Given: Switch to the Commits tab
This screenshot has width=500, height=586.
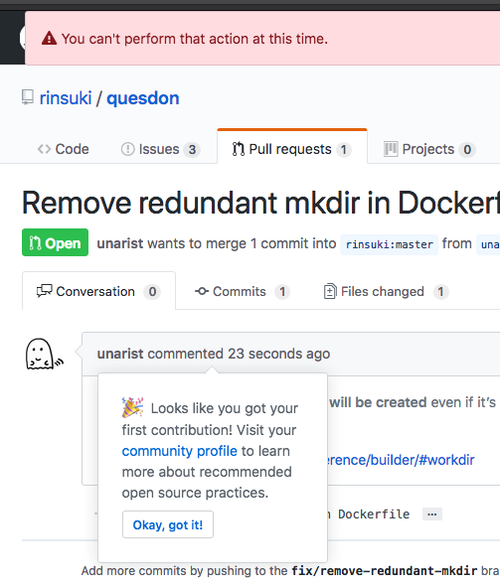Looking at the screenshot, I should 242,292.
